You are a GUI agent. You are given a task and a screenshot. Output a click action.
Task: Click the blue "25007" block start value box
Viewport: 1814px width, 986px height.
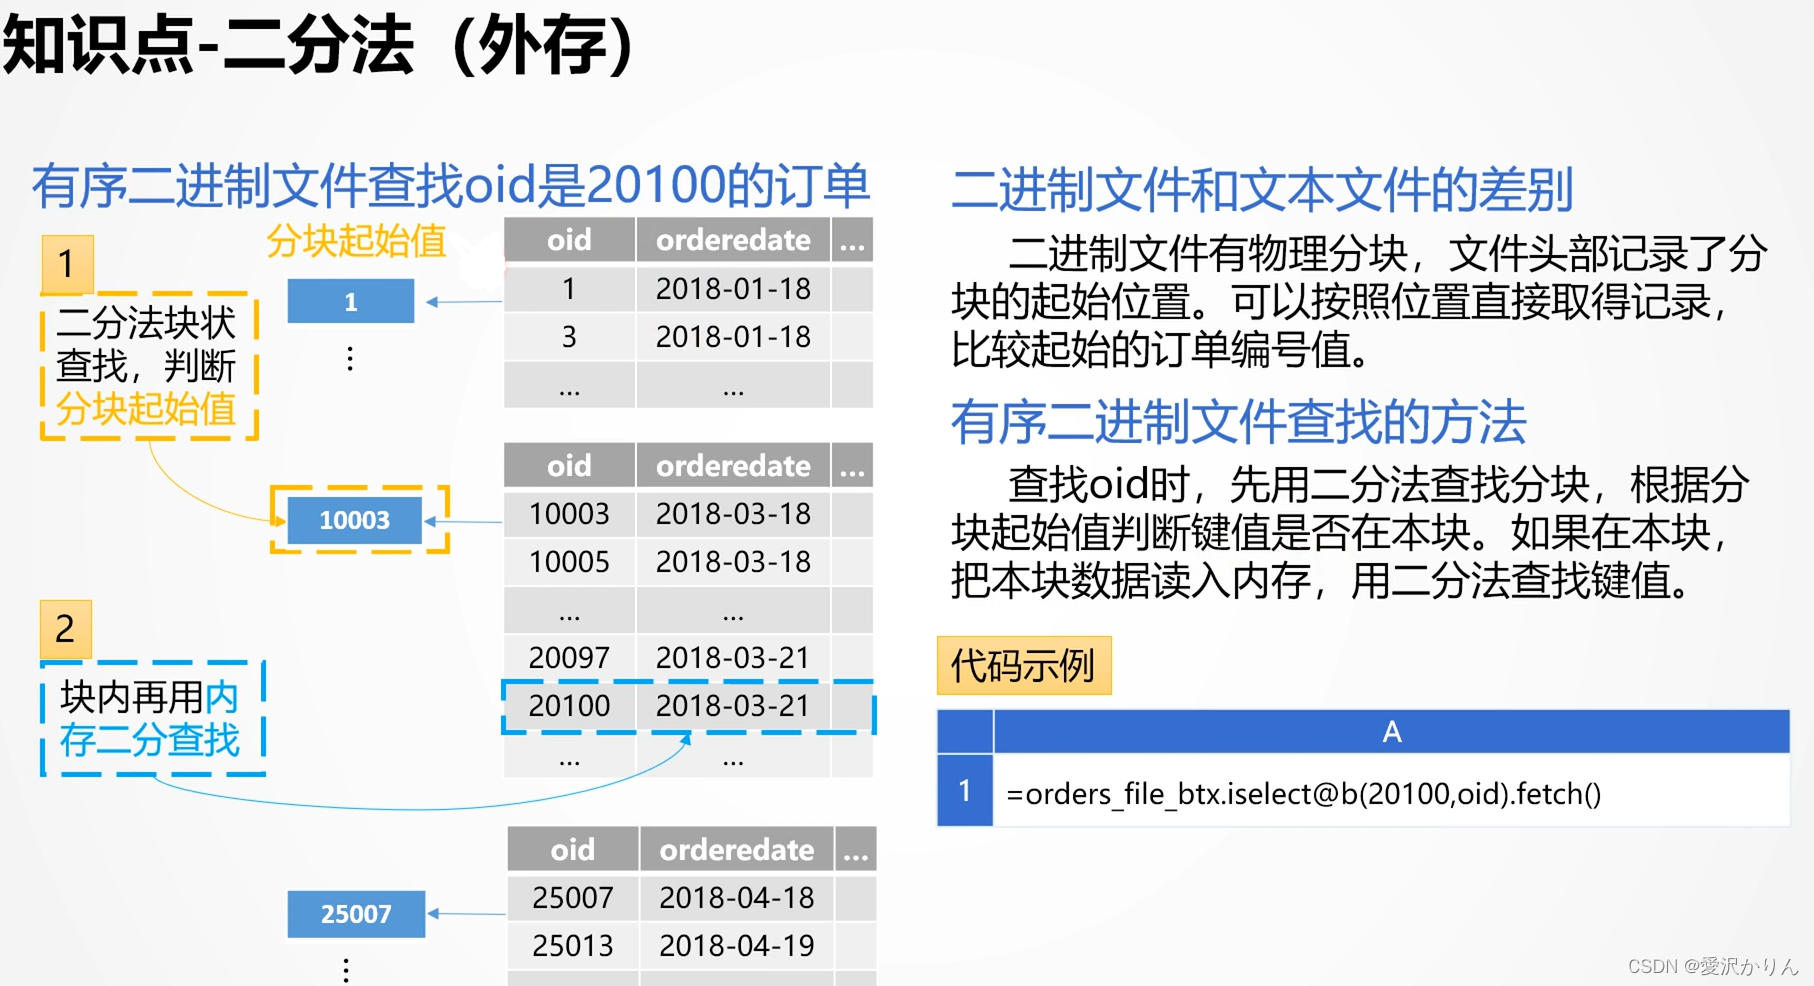coord(356,913)
